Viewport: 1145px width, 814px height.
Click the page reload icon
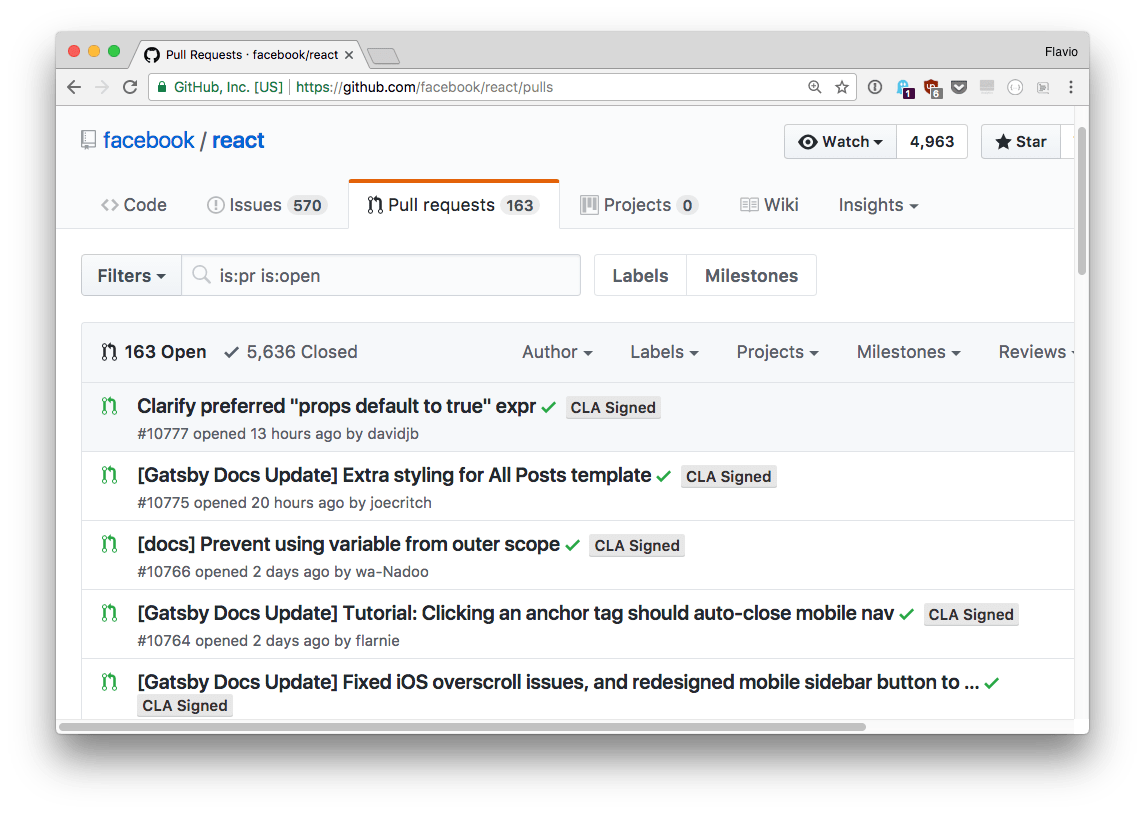(130, 87)
